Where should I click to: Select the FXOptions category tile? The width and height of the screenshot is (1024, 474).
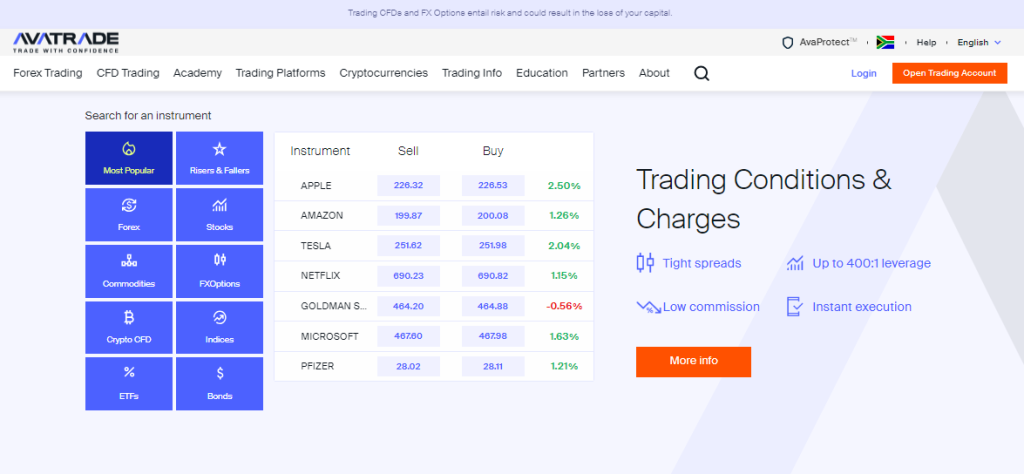click(219, 272)
